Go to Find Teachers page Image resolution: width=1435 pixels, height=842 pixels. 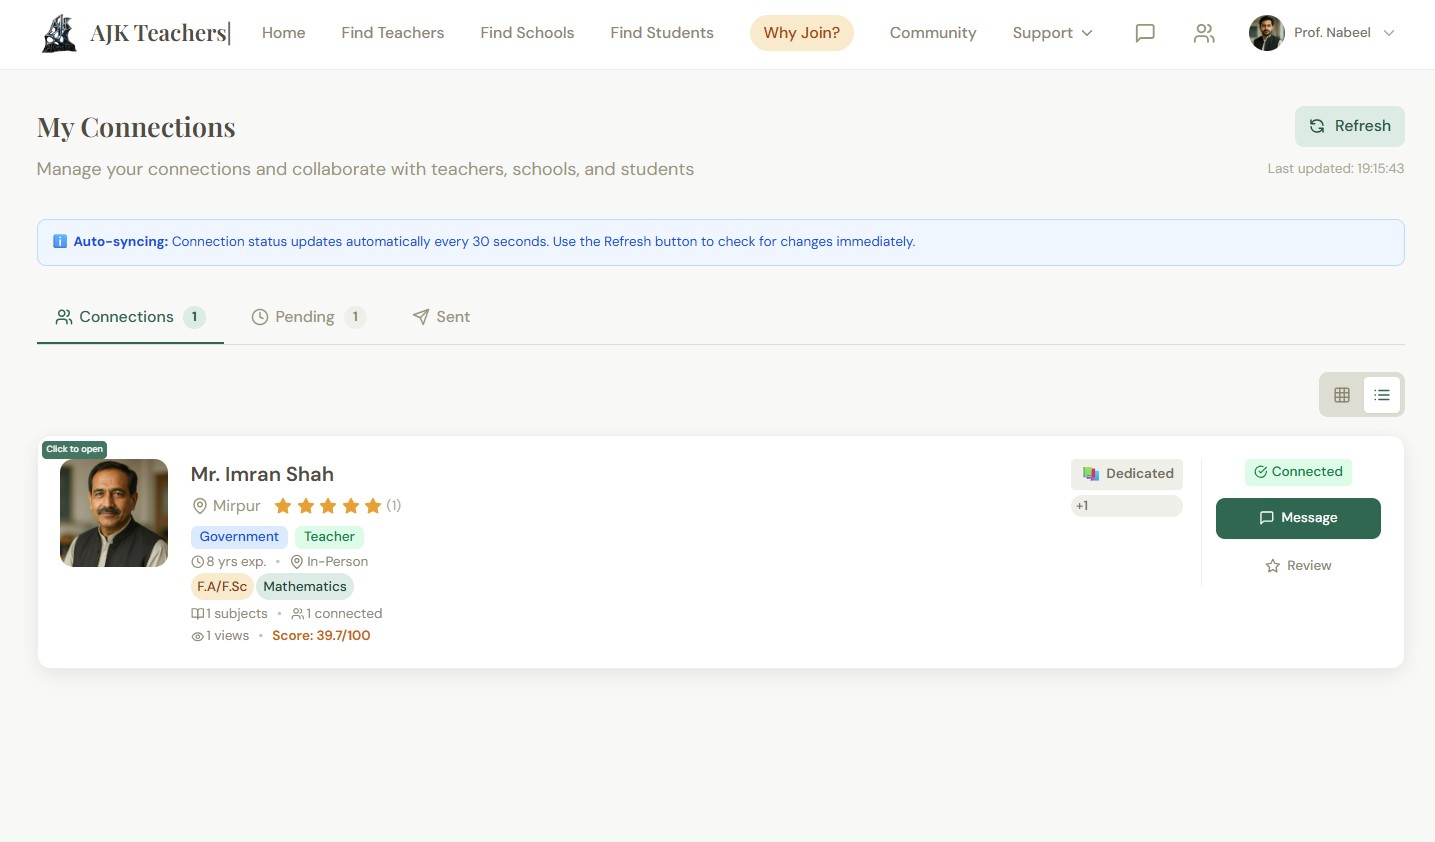click(x=392, y=33)
